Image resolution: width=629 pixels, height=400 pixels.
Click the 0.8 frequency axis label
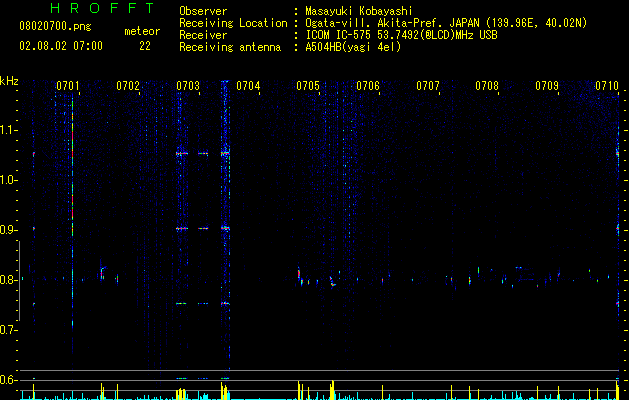8,280
